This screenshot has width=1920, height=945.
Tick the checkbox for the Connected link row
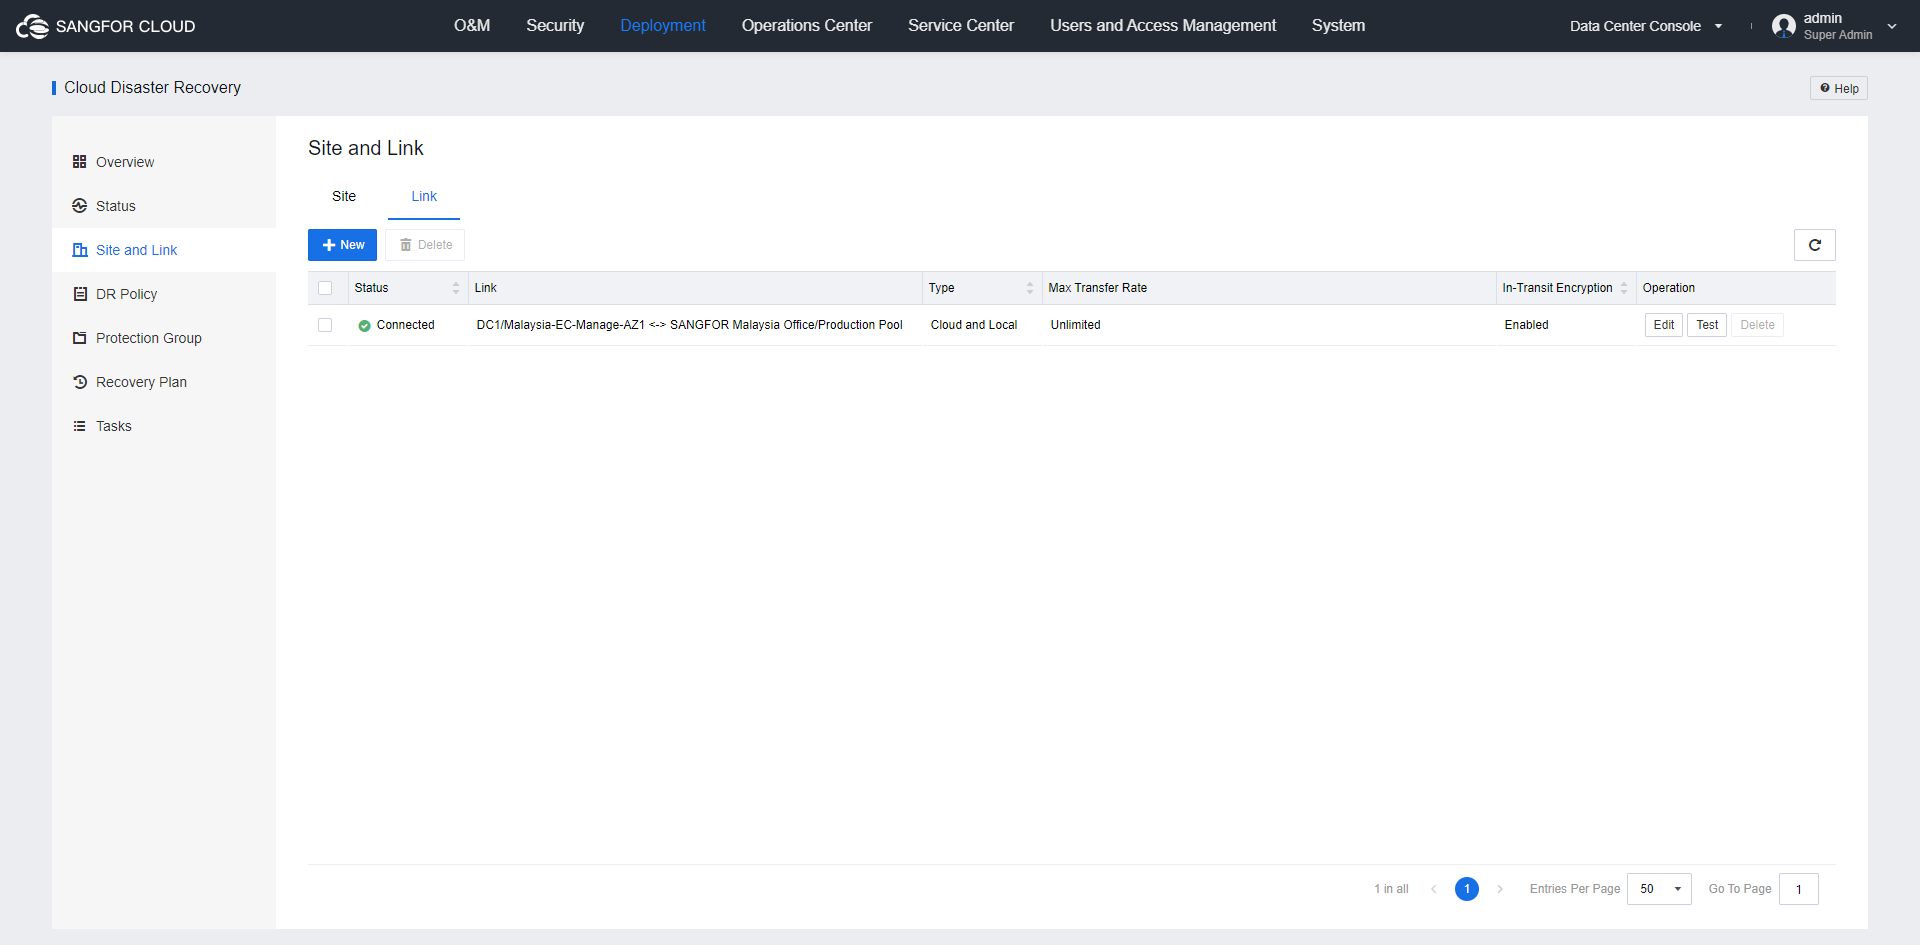click(x=325, y=325)
